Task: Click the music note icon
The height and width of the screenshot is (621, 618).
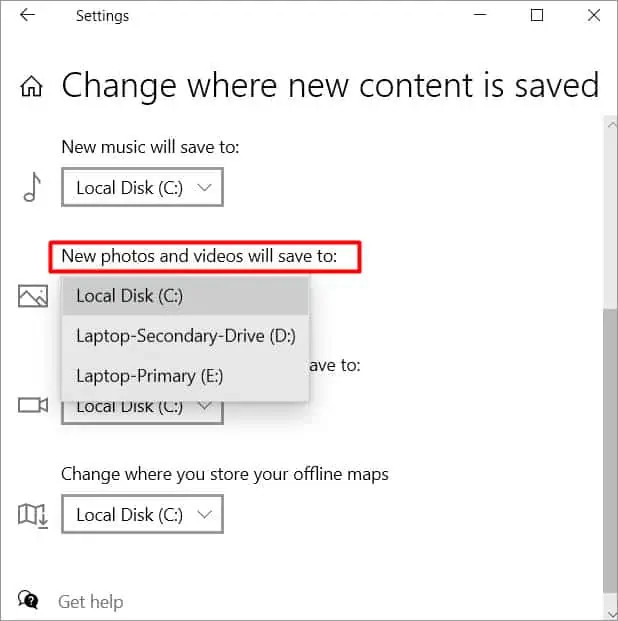Action: (x=32, y=187)
